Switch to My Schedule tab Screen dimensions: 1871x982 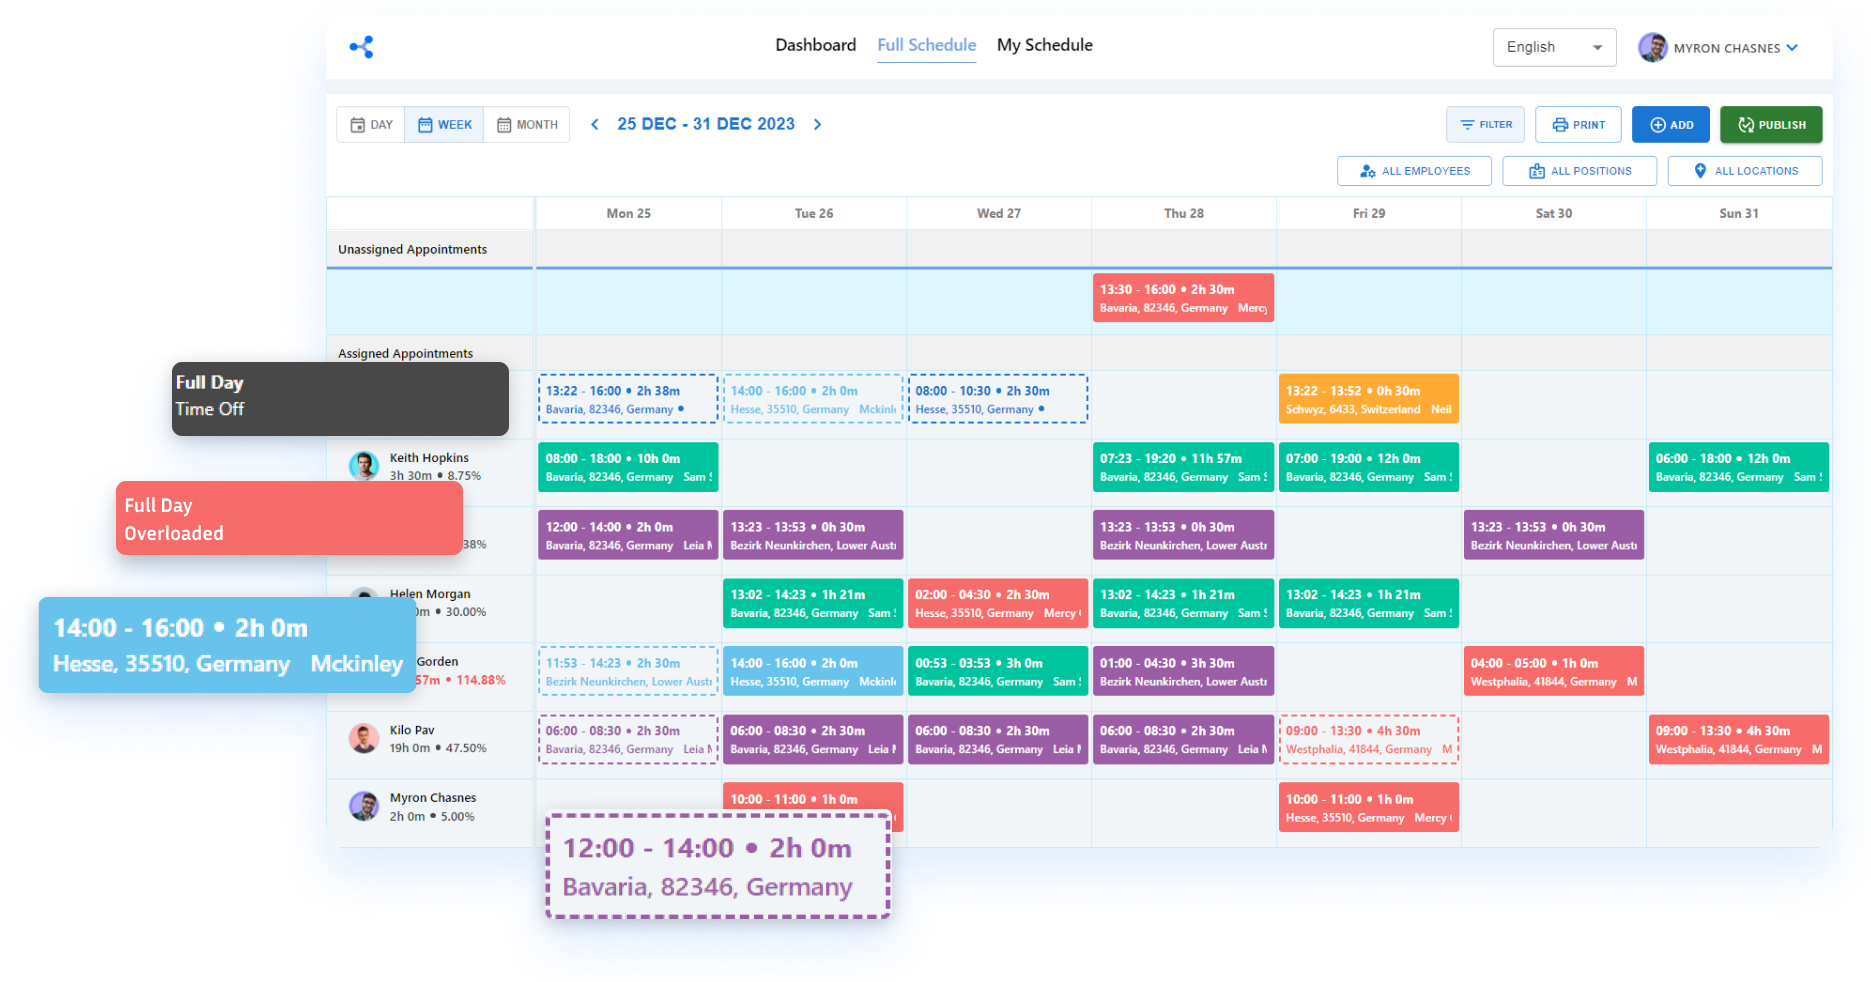click(1044, 45)
